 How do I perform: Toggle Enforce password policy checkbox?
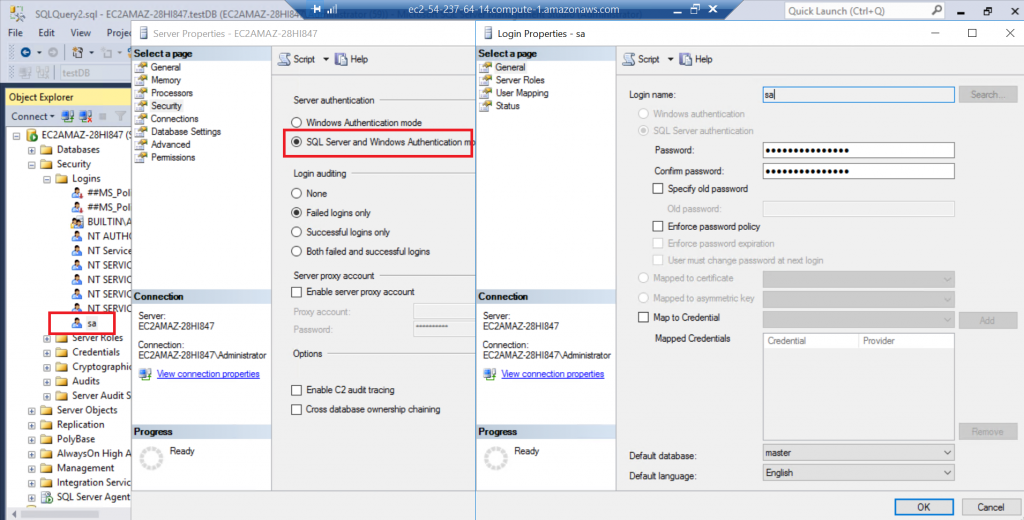click(658, 227)
